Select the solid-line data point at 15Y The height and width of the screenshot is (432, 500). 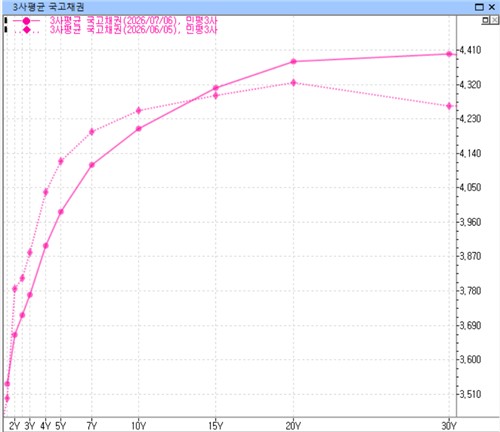click(x=216, y=88)
